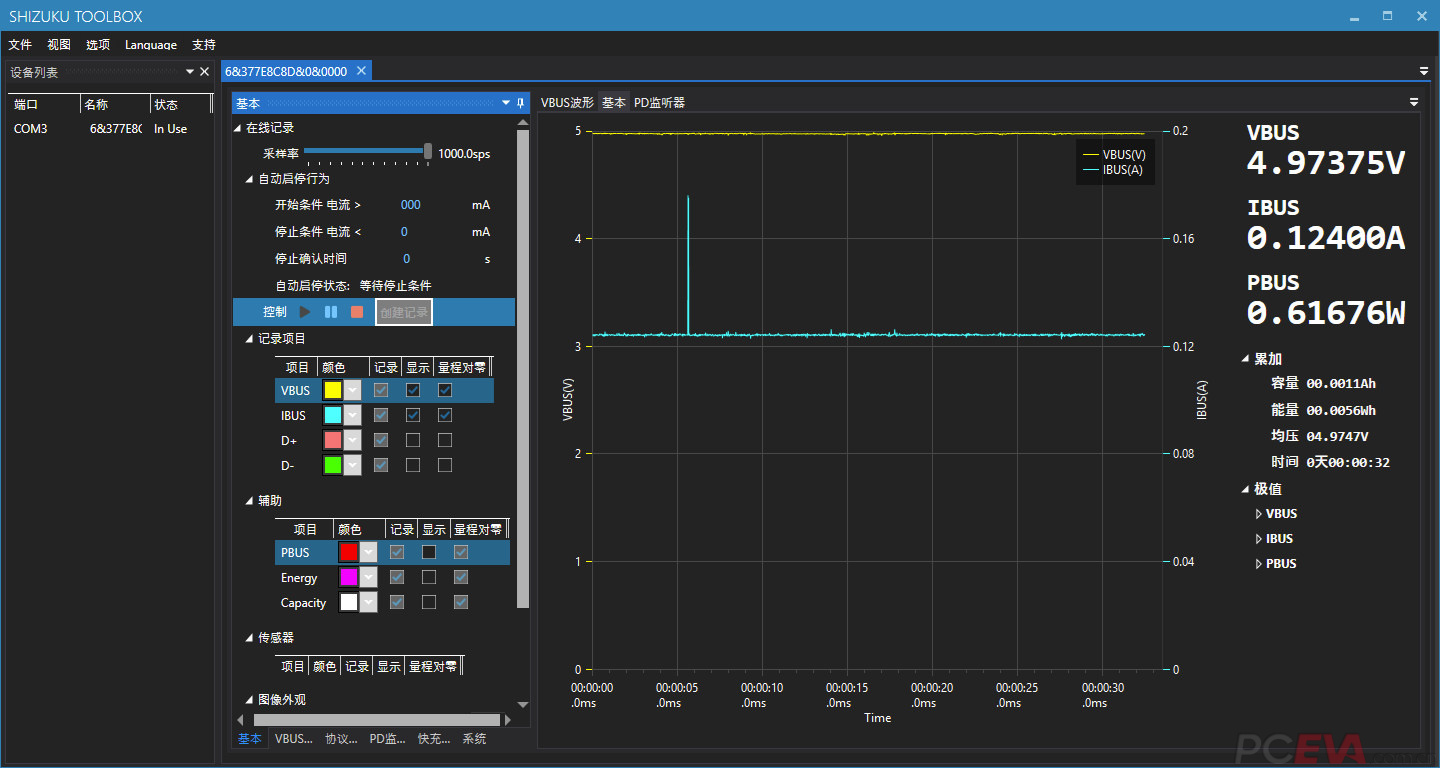Stop recording with the red square icon

click(357, 312)
